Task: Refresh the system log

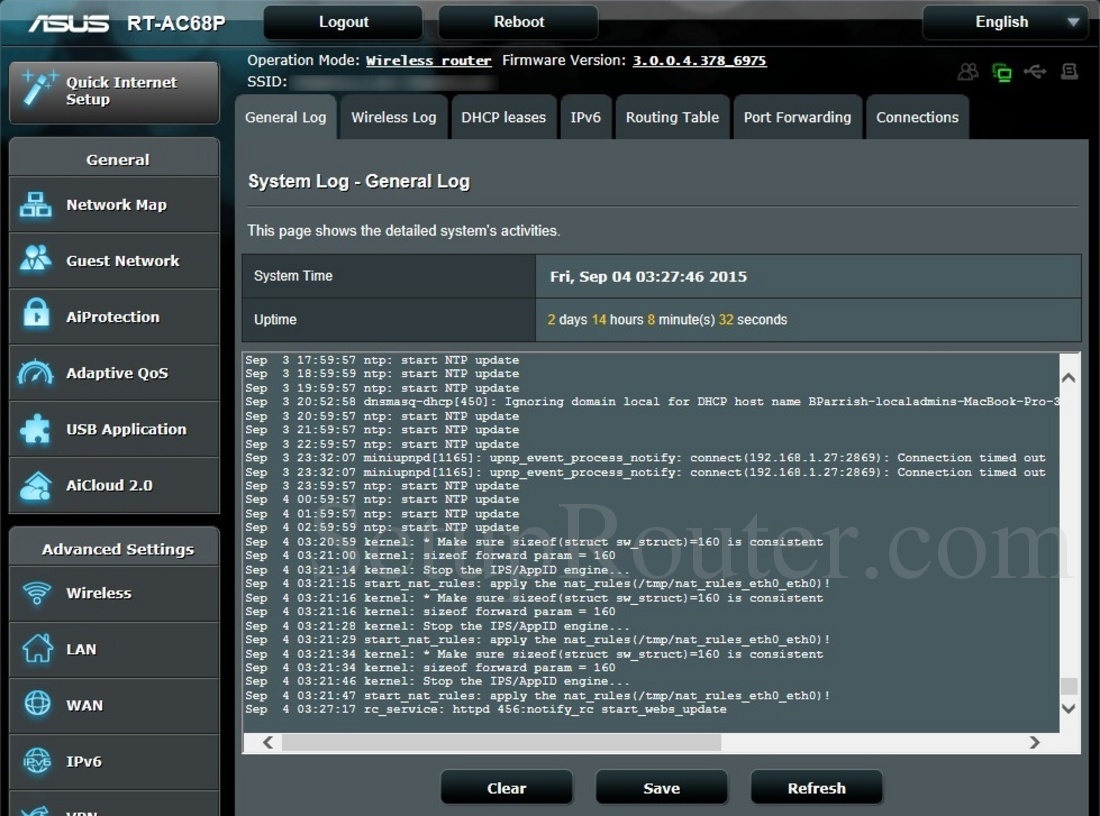Action: (817, 788)
